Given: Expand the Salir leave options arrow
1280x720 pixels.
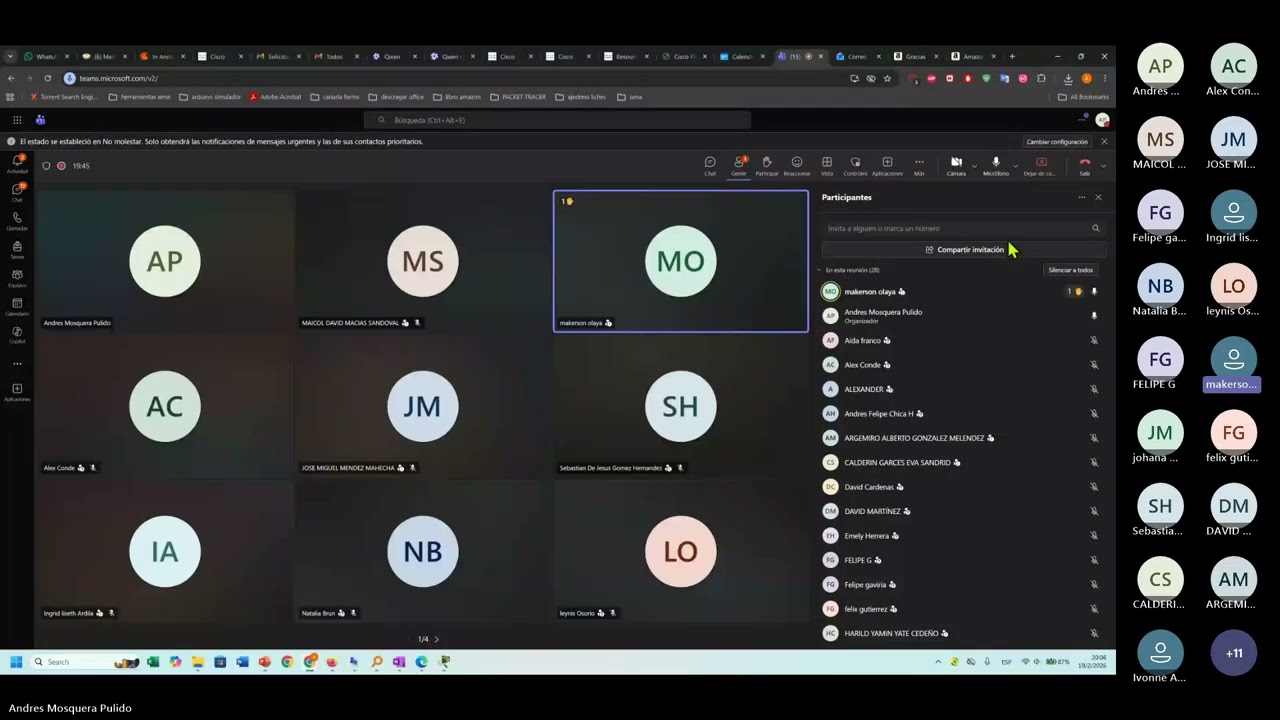Looking at the screenshot, I should 1103,166.
